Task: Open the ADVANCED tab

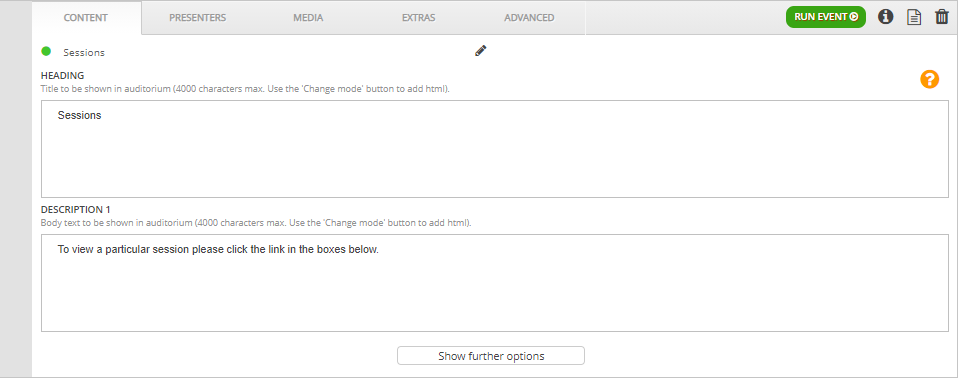Action: click(530, 18)
